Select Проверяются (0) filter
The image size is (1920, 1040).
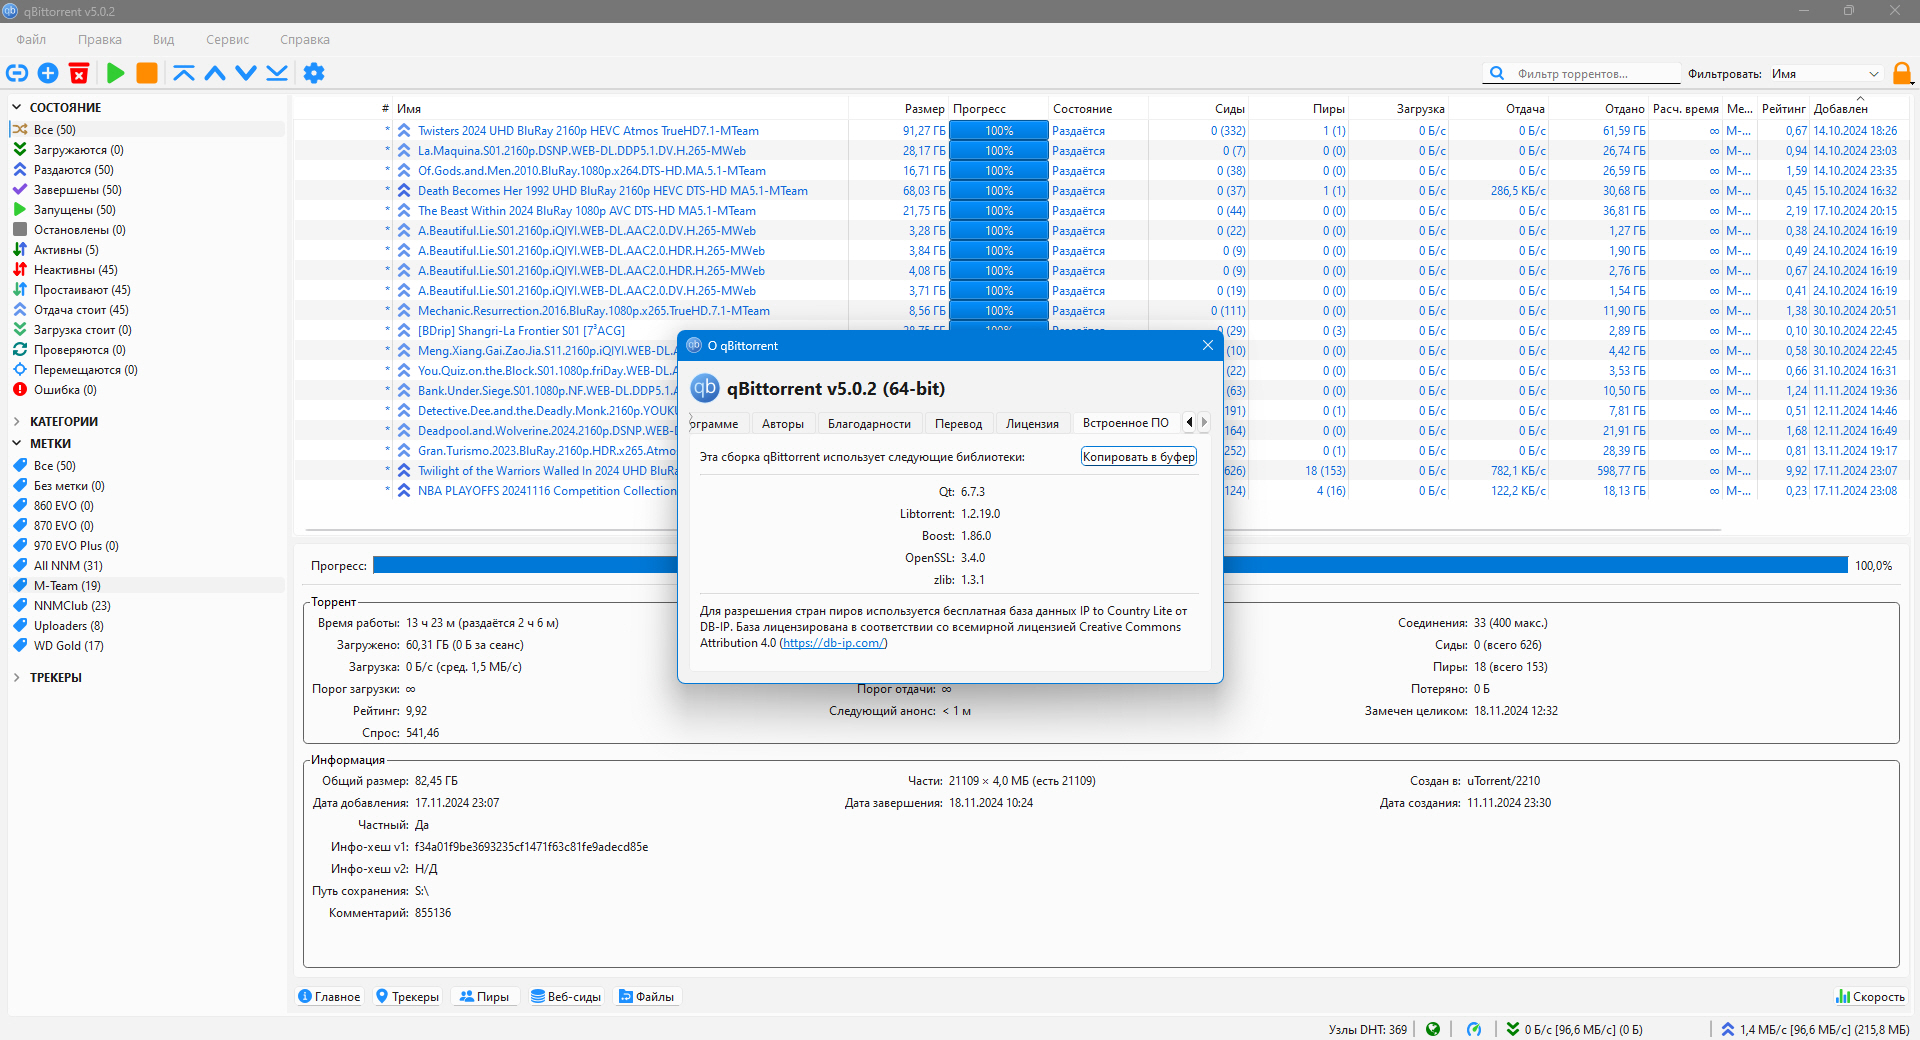point(147,350)
